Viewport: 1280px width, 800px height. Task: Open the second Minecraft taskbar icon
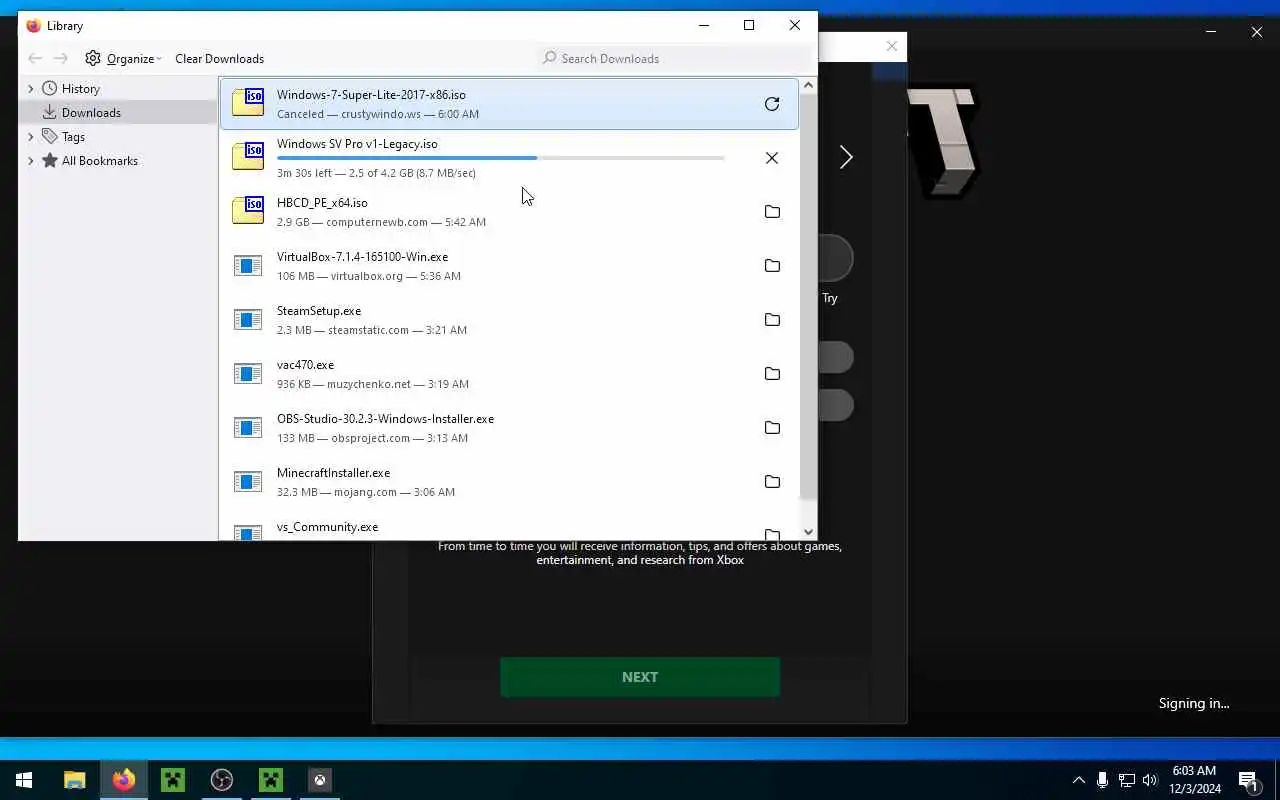pyautogui.click(x=271, y=780)
